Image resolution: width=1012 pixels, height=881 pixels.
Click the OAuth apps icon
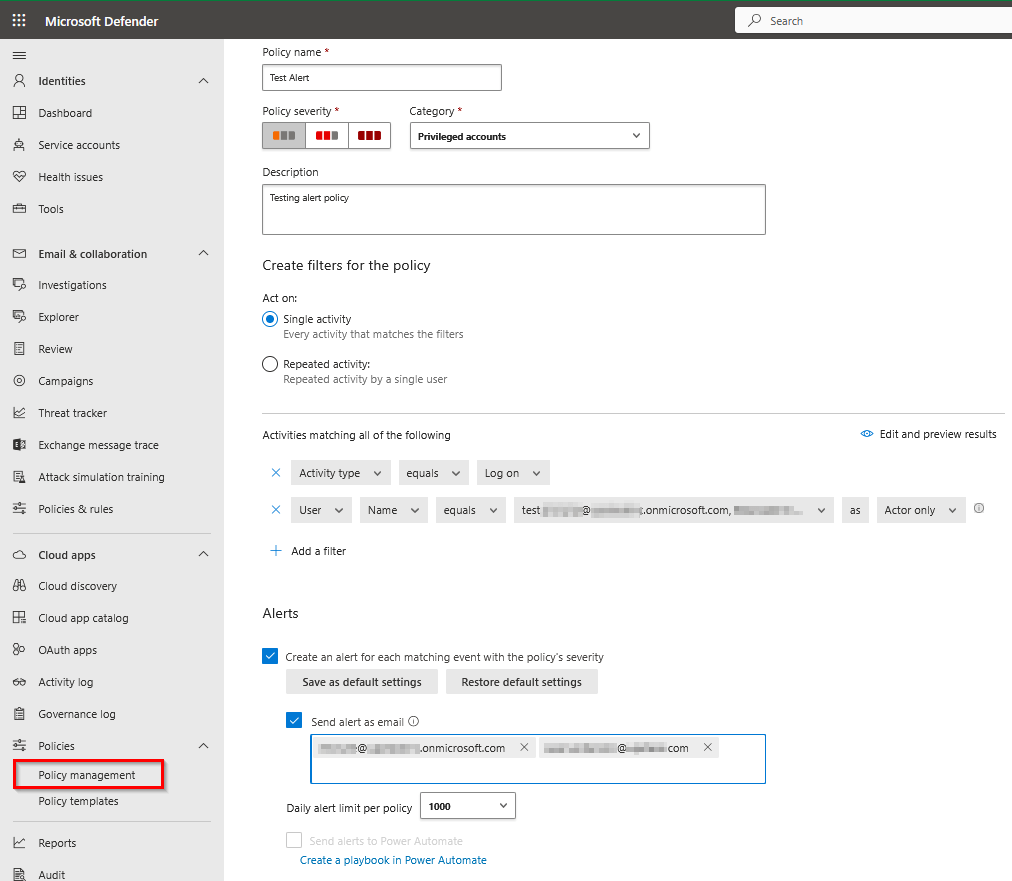pos(19,649)
